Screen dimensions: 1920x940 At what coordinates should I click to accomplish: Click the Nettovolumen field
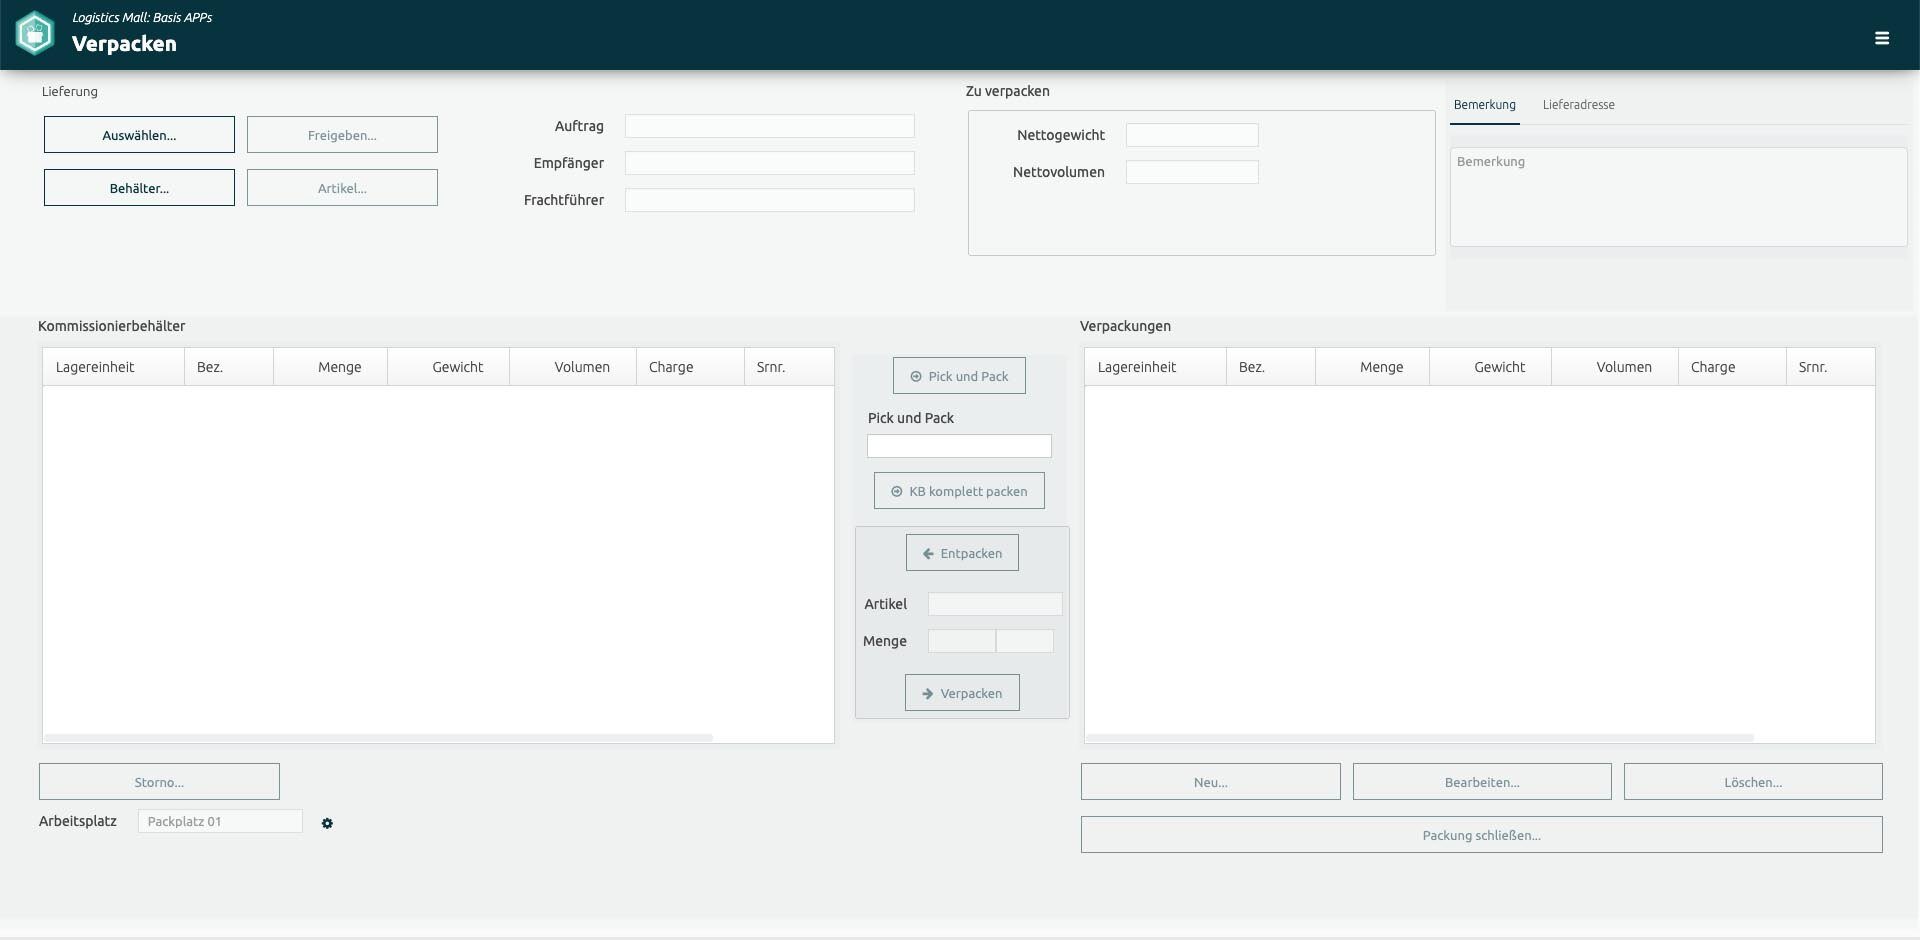tap(1192, 172)
